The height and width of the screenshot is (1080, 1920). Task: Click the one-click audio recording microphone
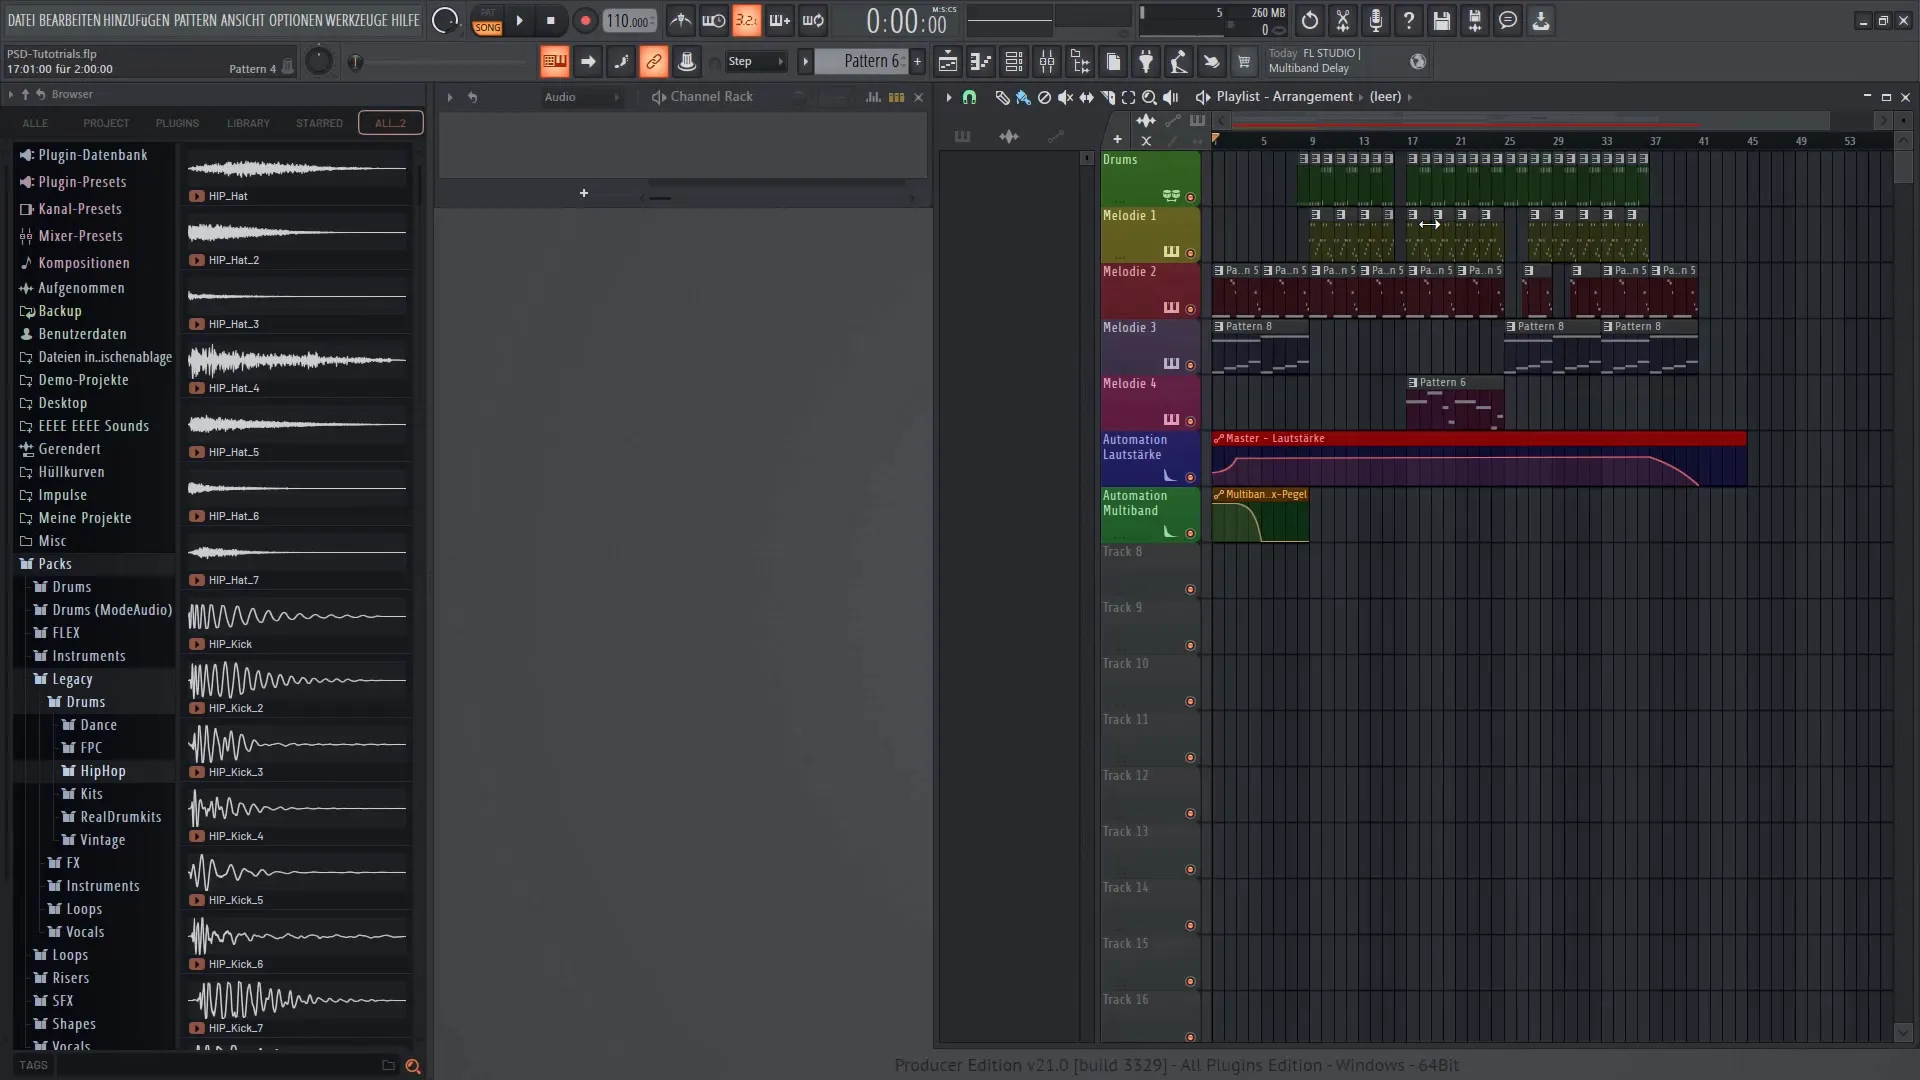click(1376, 20)
